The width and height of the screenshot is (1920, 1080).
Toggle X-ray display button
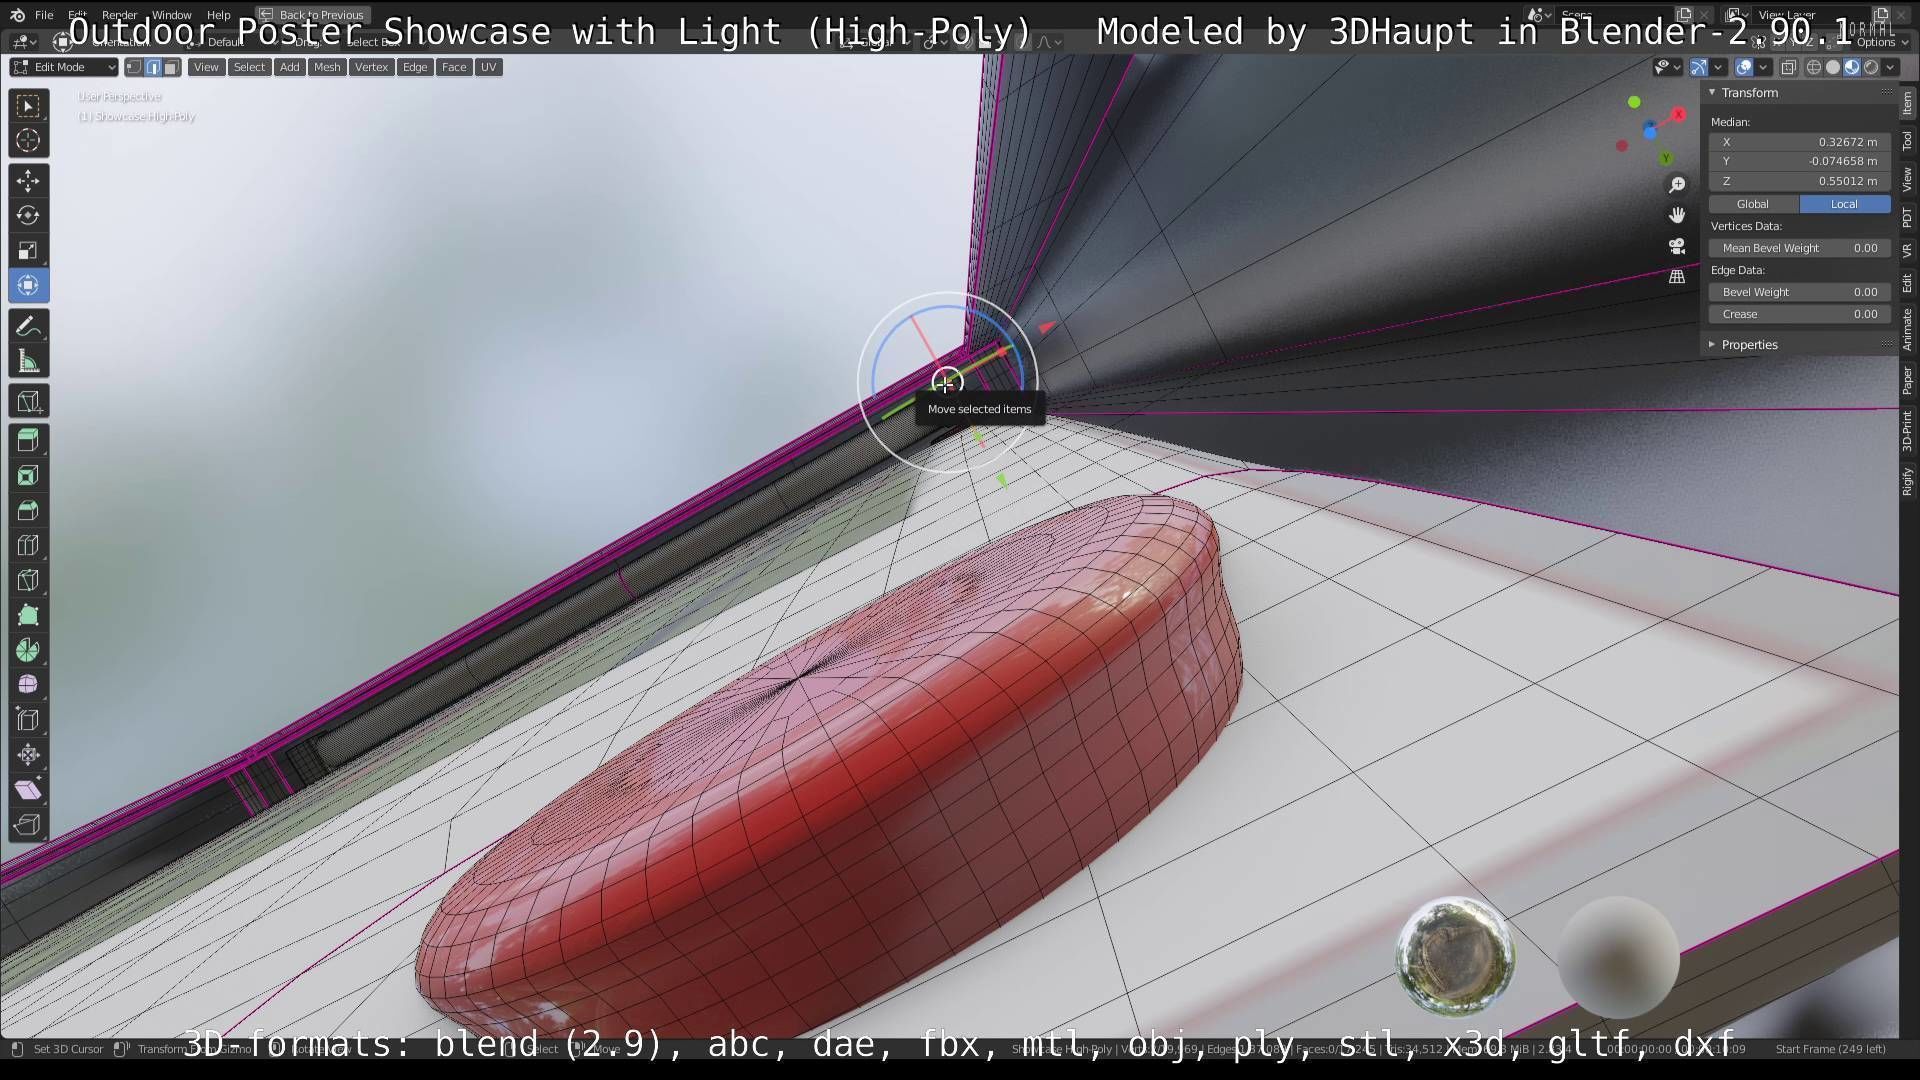[1788, 67]
